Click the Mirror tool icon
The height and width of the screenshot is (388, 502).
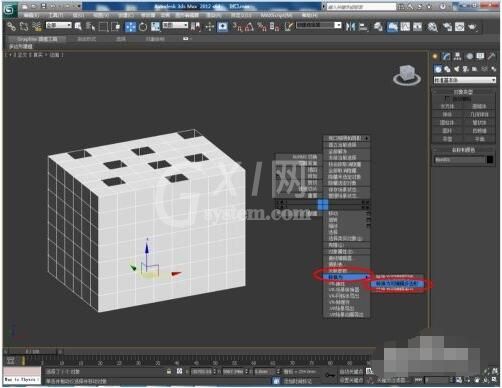(x=350, y=27)
